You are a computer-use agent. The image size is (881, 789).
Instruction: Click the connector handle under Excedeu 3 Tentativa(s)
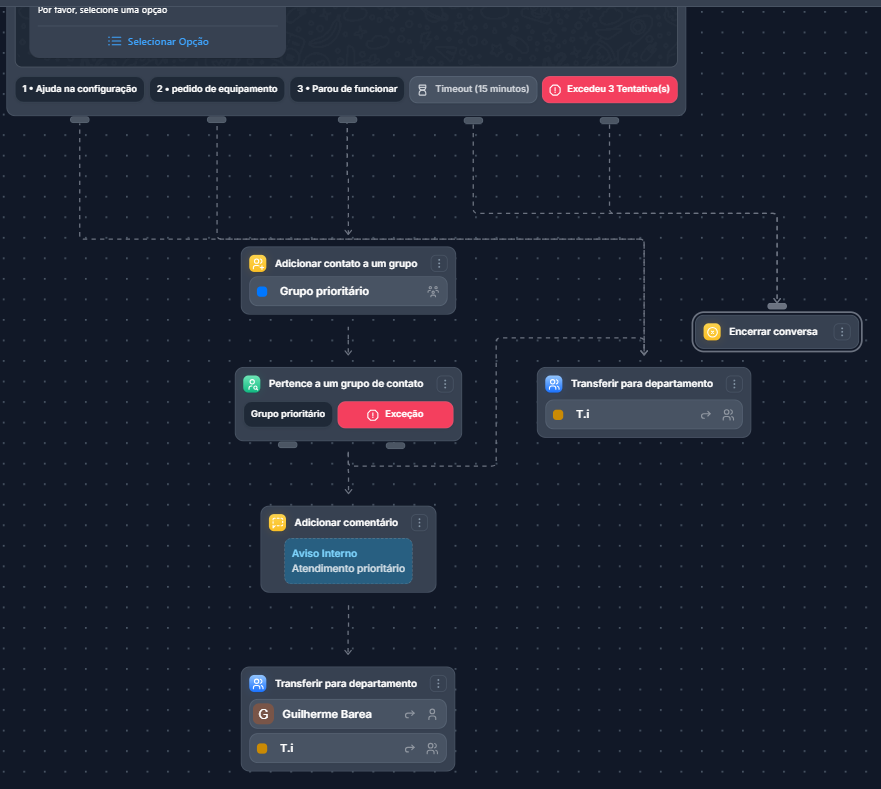(609, 121)
